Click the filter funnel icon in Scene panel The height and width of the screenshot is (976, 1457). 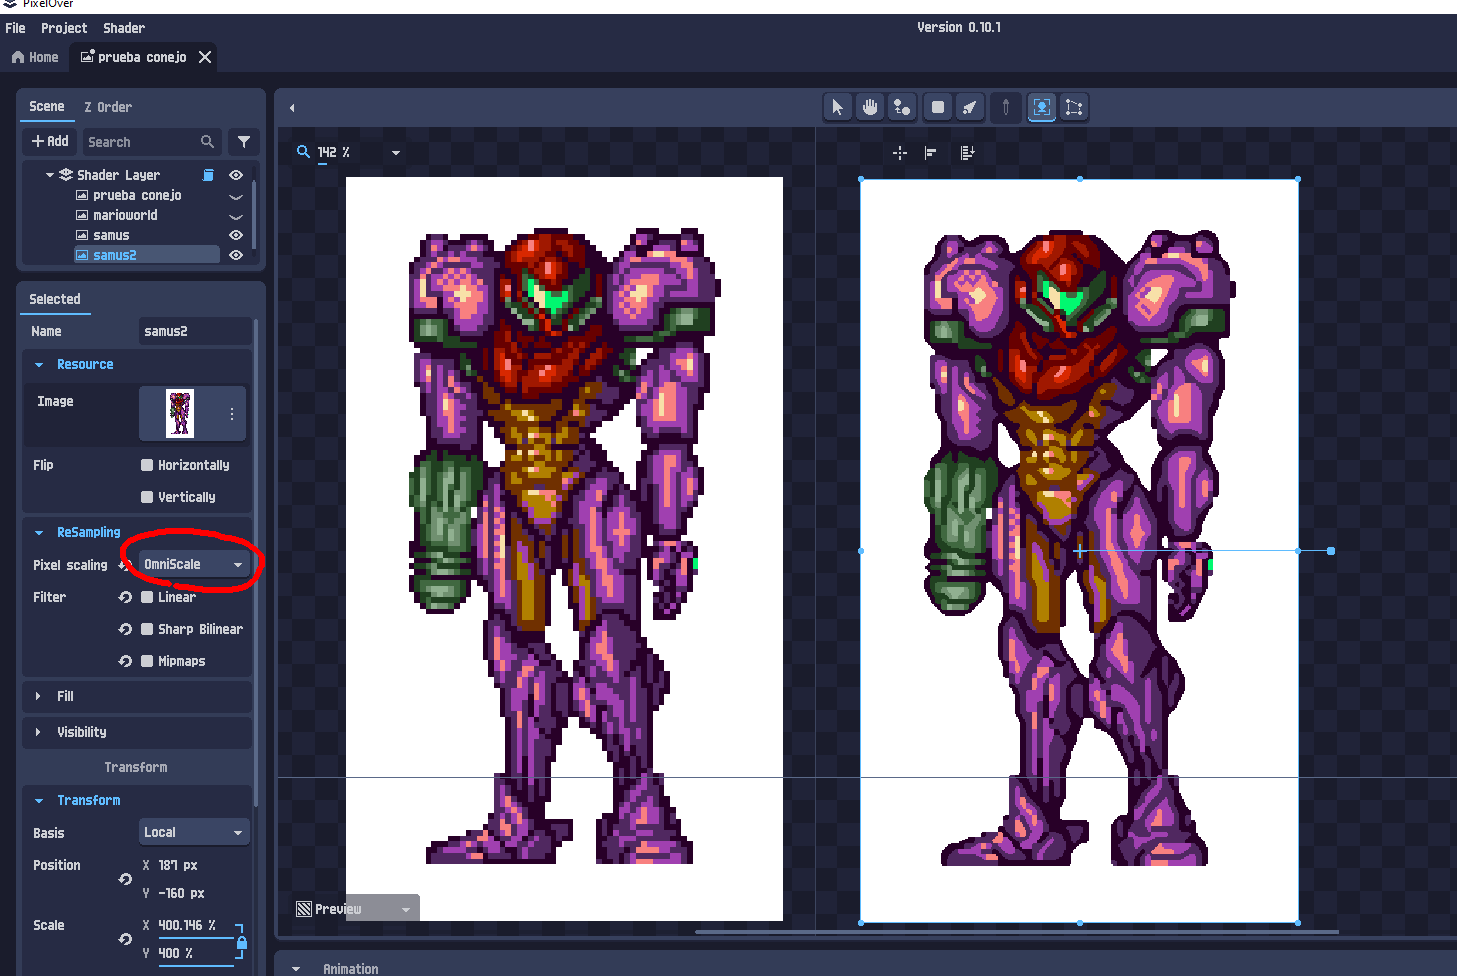click(x=243, y=142)
